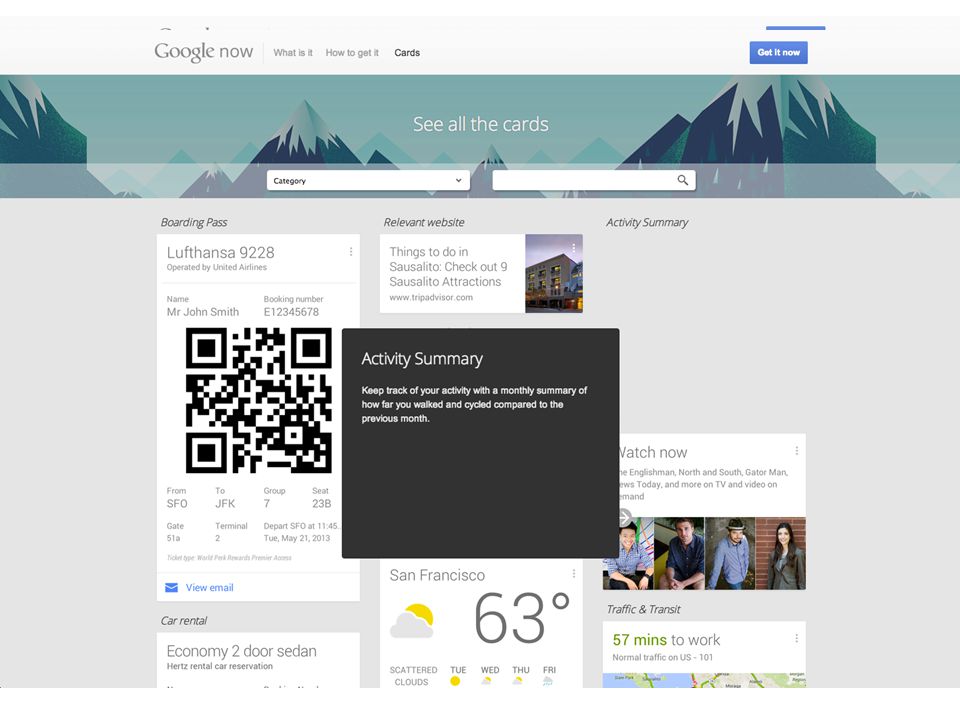The width and height of the screenshot is (960, 720).
Task: Go to How to get it
Action: pyautogui.click(x=352, y=53)
